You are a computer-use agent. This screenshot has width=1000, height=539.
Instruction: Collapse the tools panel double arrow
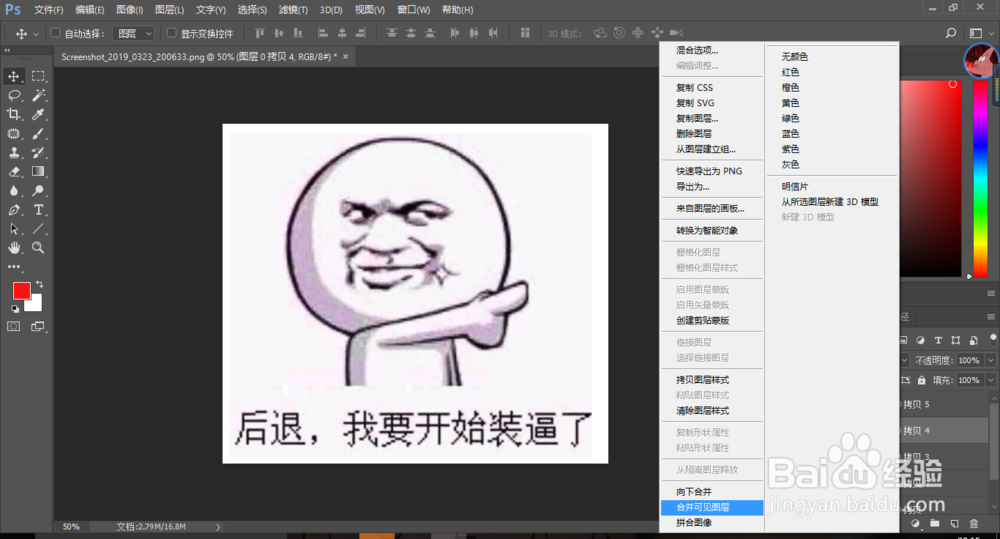[x=7, y=50]
